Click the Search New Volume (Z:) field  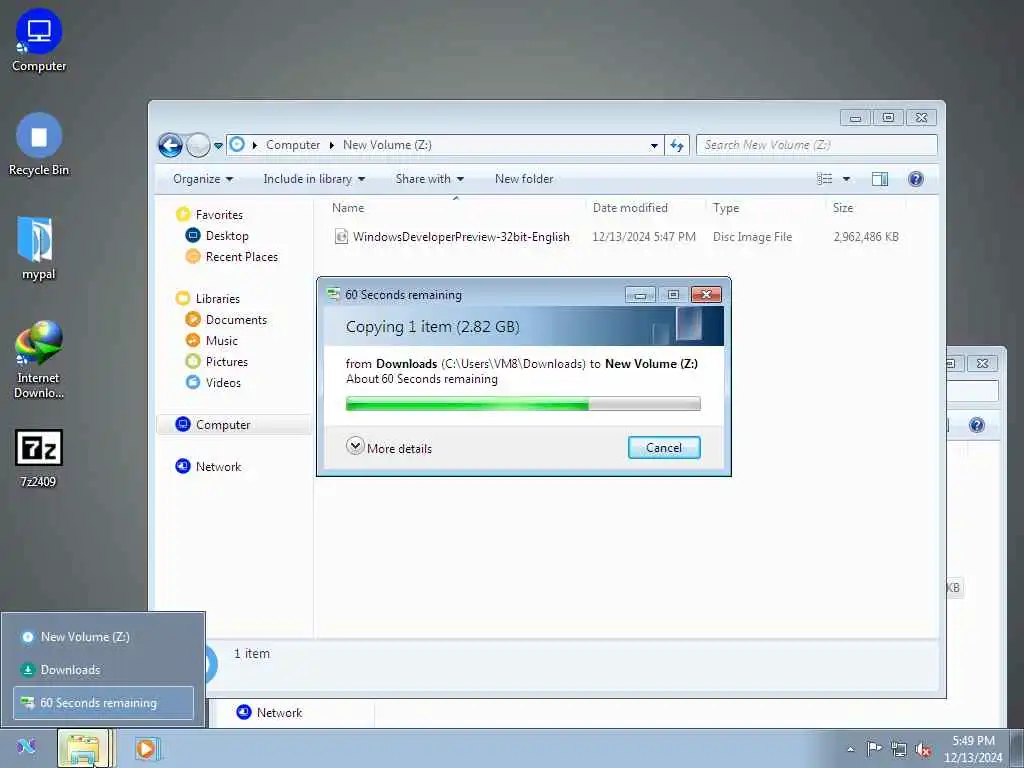pyautogui.click(x=816, y=145)
